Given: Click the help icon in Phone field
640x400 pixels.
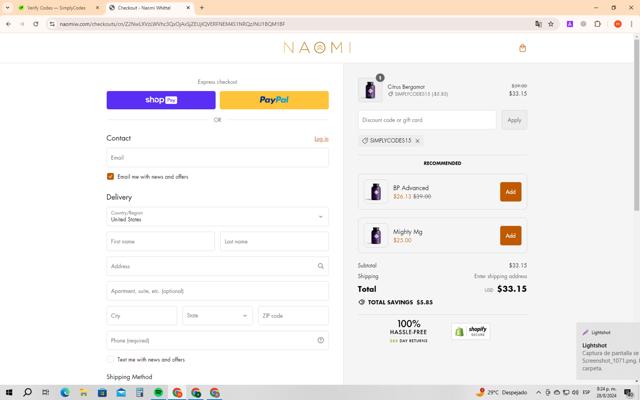Looking at the screenshot, I should (x=321, y=340).
